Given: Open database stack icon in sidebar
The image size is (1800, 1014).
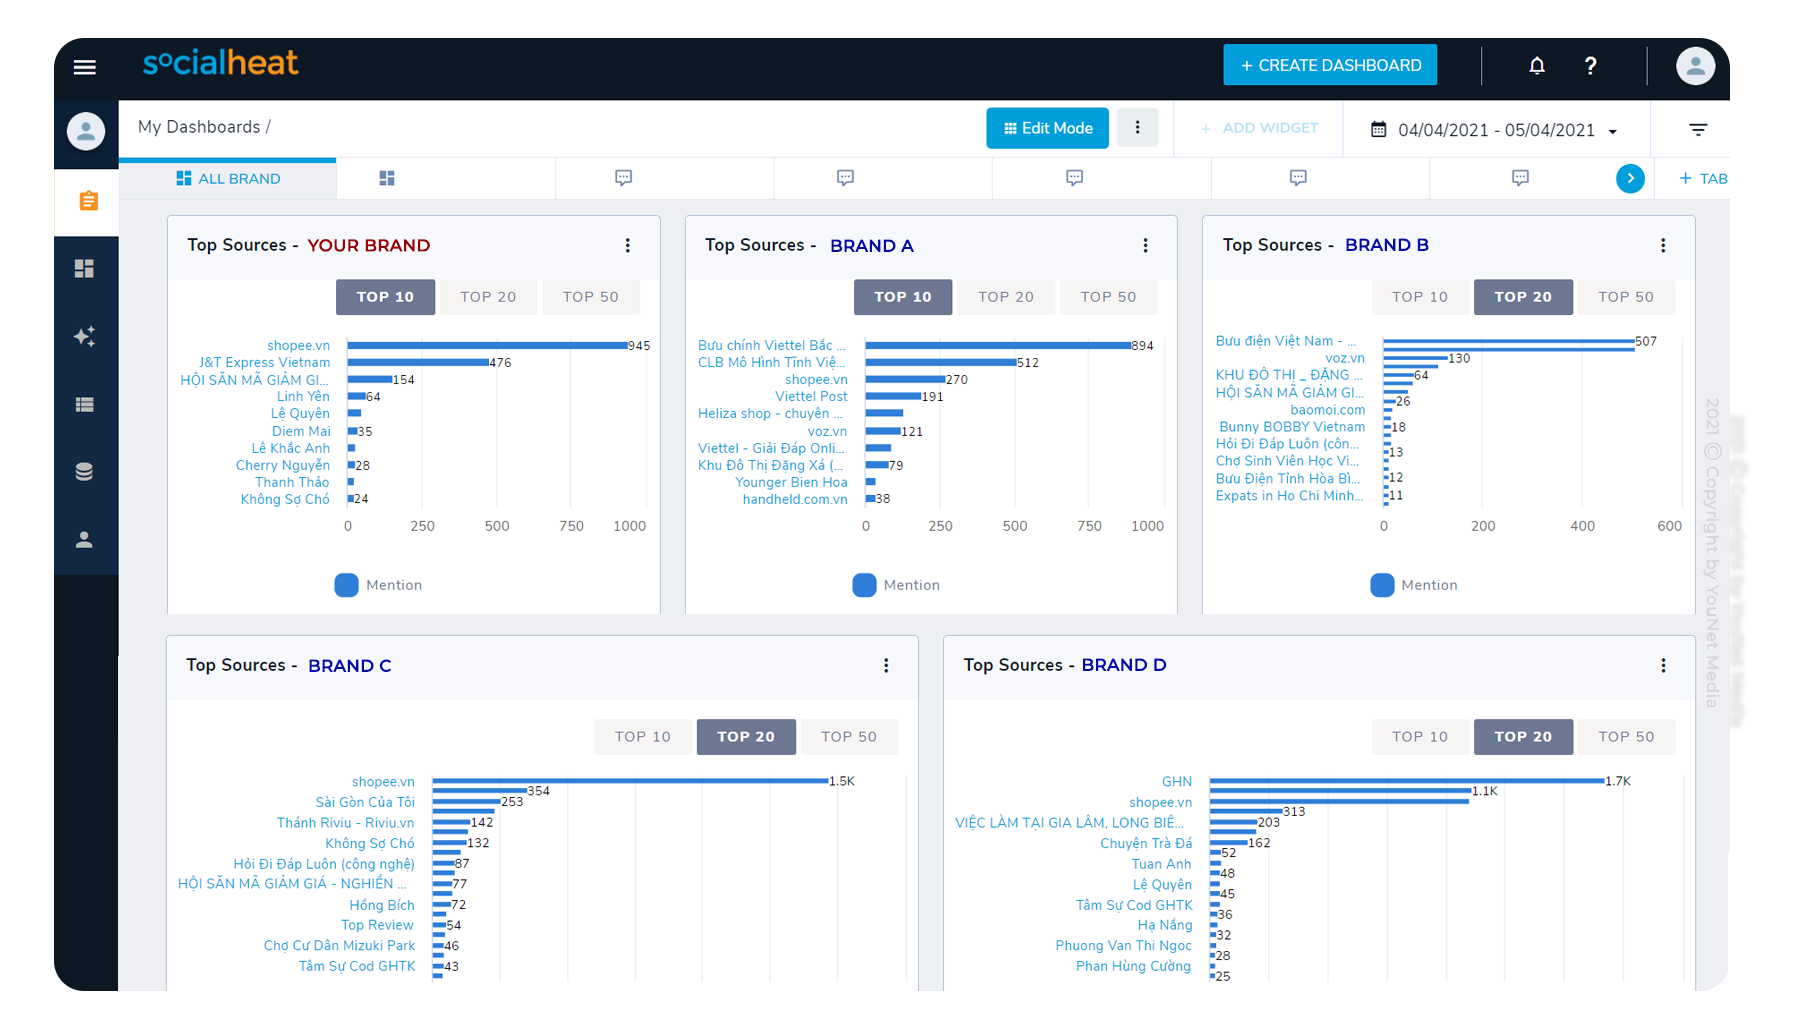Looking at the screenshot, I should click(85, 472).
